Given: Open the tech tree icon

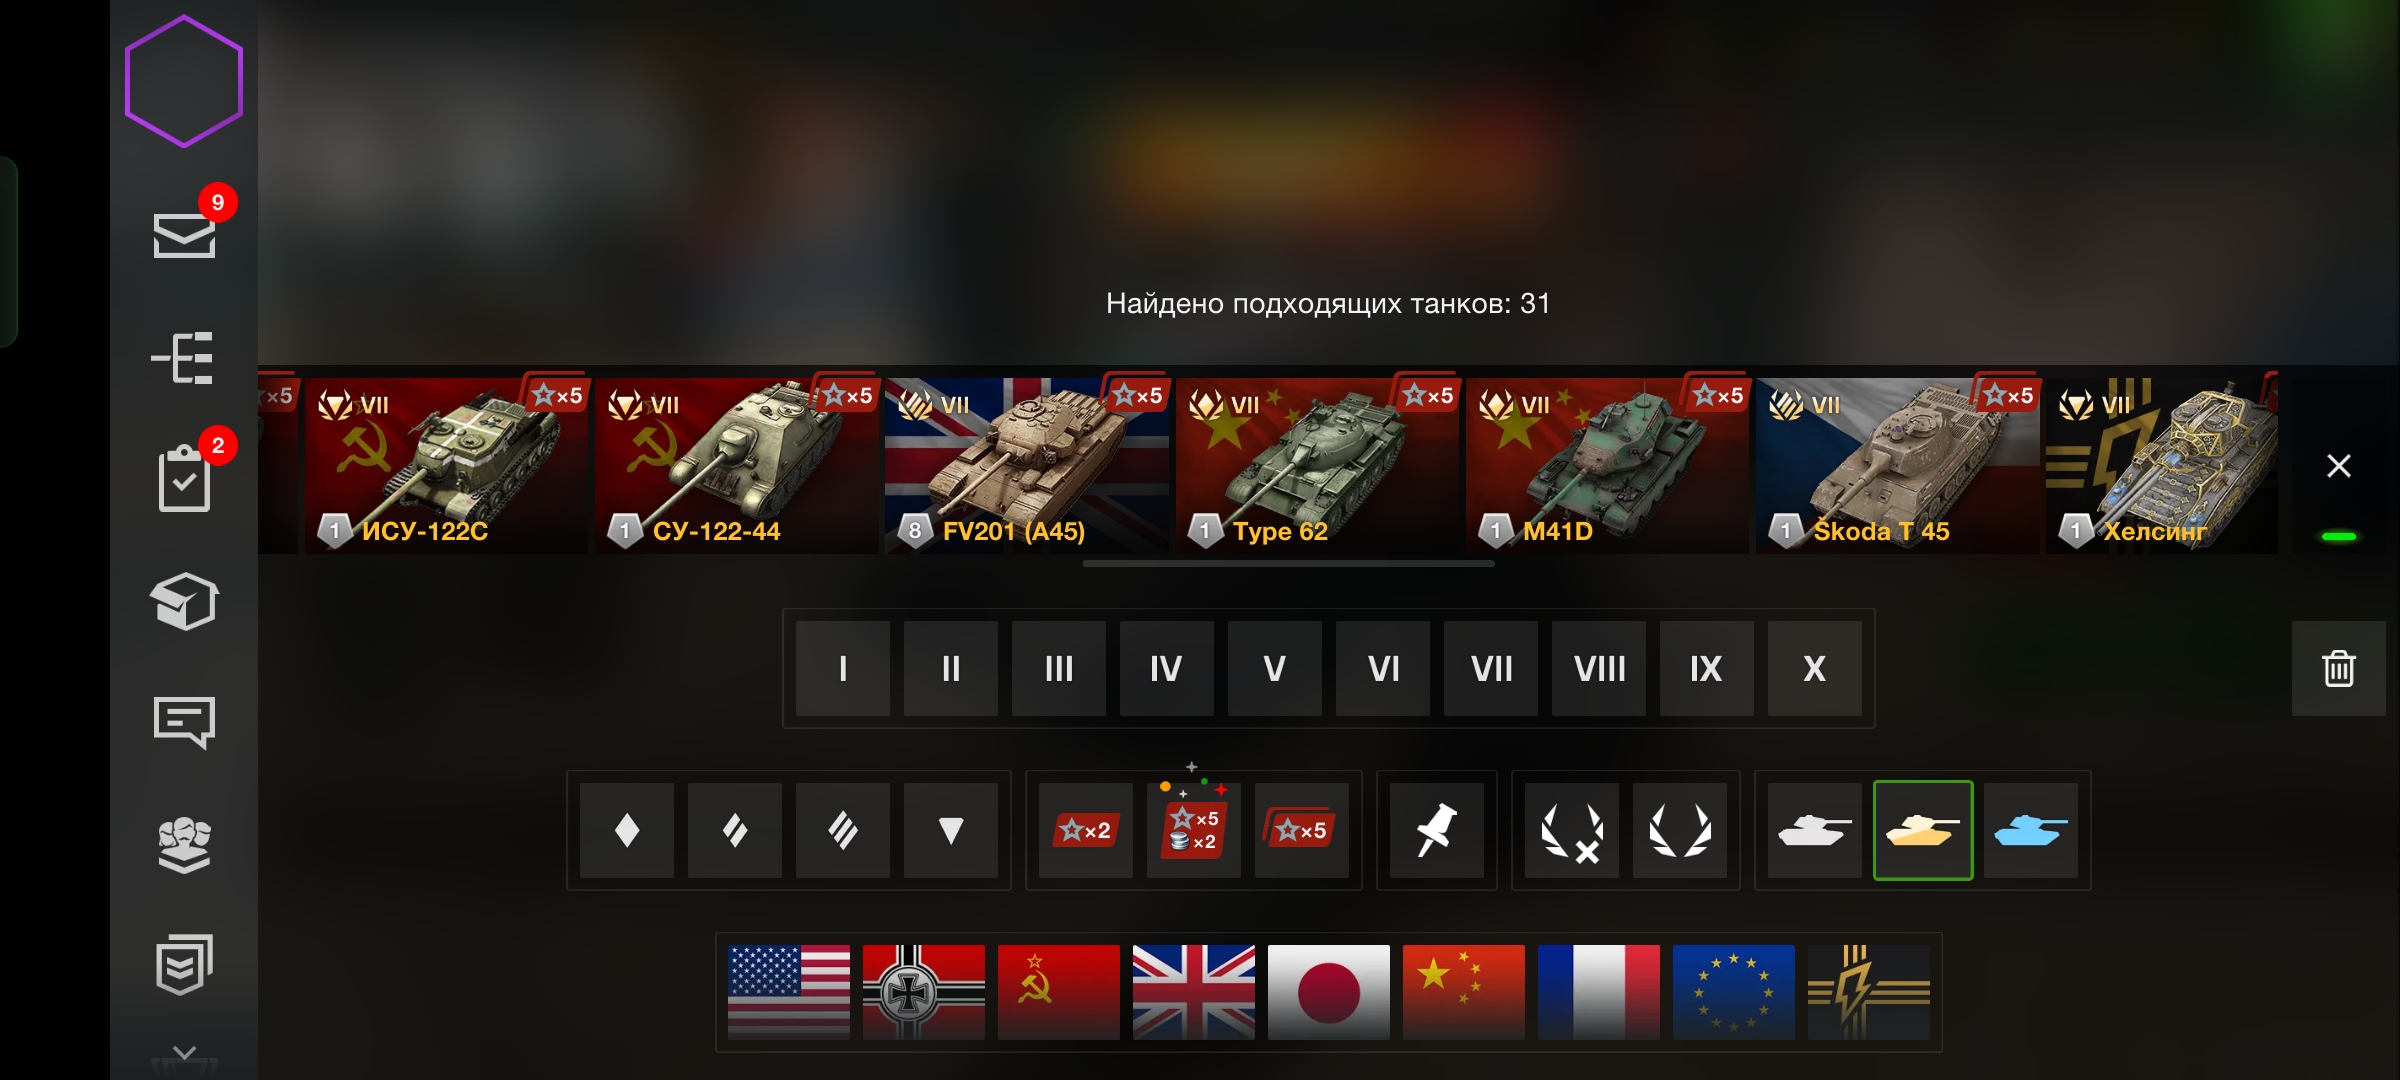Looking at the screenshot, I should point(183,358).
